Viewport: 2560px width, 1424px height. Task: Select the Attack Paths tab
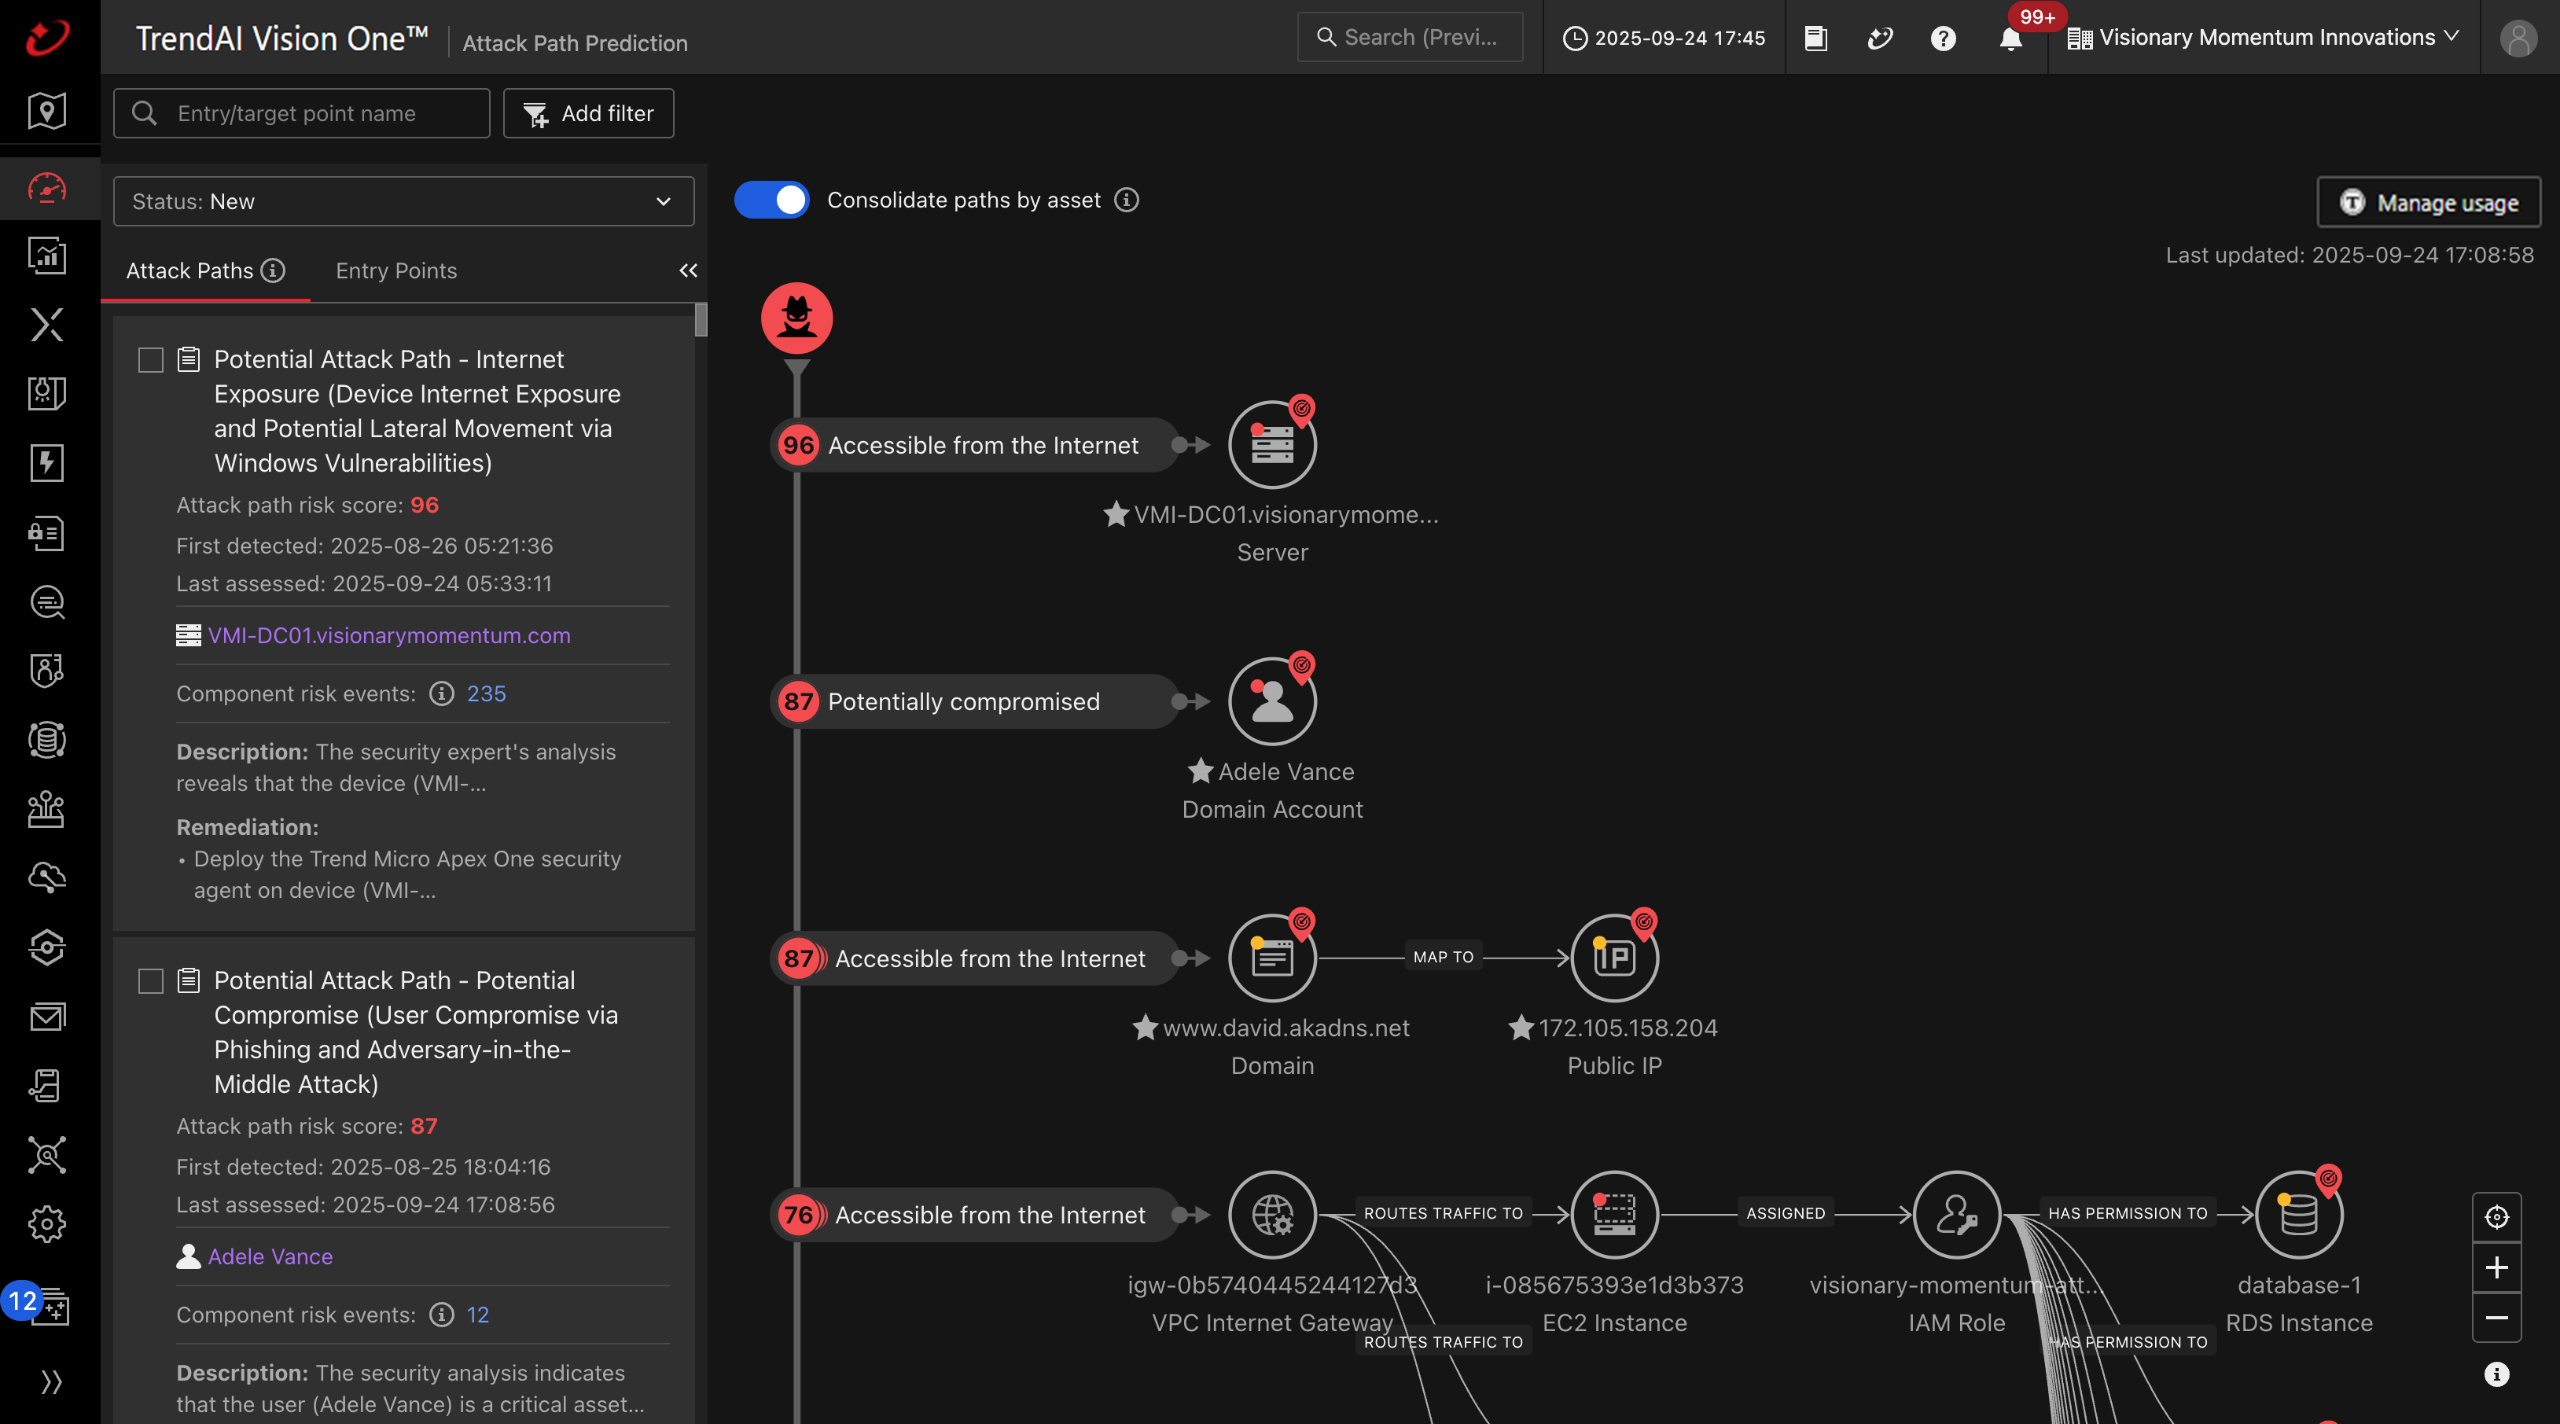pos(190,271)
